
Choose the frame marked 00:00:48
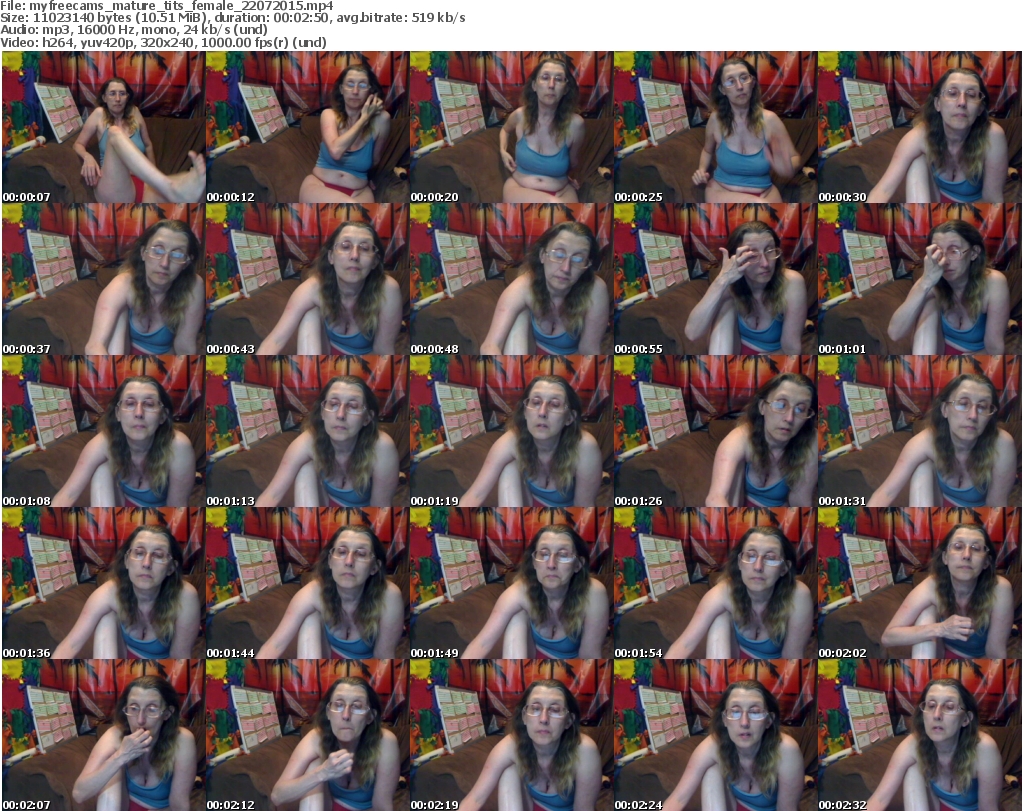[511, 279]
